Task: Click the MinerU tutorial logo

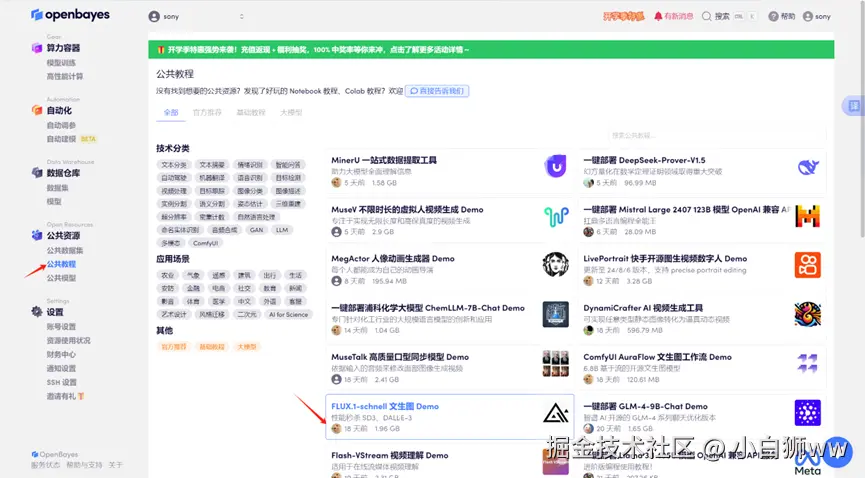Action: click(x=556, y=166)
